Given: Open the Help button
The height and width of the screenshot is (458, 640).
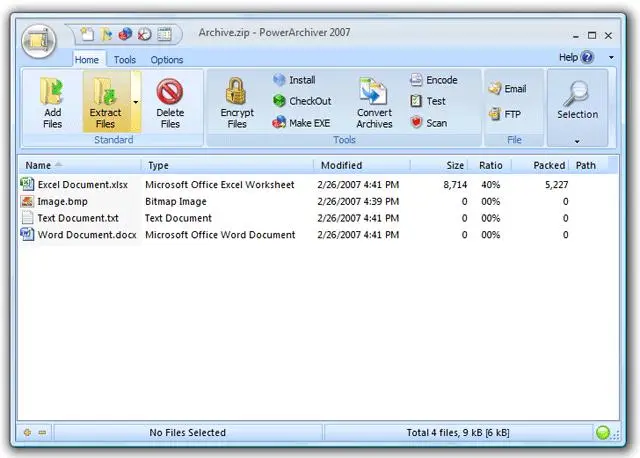Looking at the screenshot, I should pos(576,57).
